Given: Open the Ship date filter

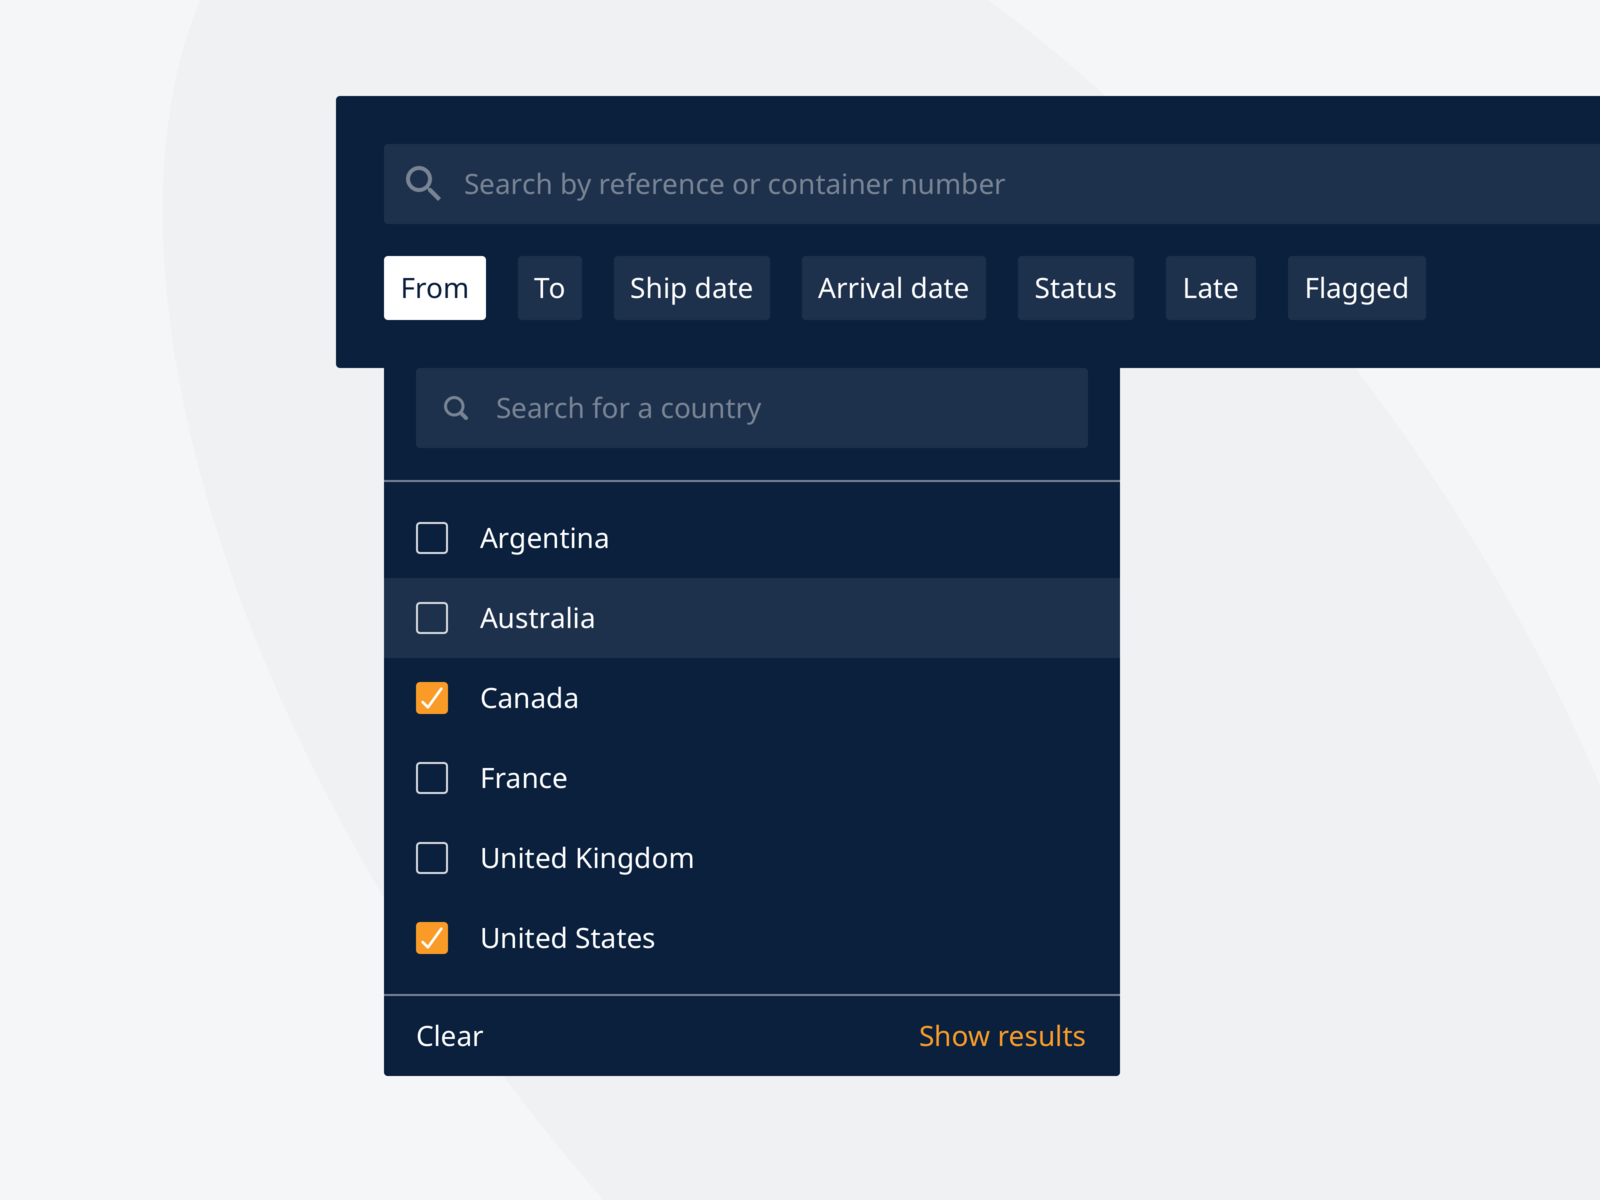Looking at the screenshot, I should tap(691, 288).
